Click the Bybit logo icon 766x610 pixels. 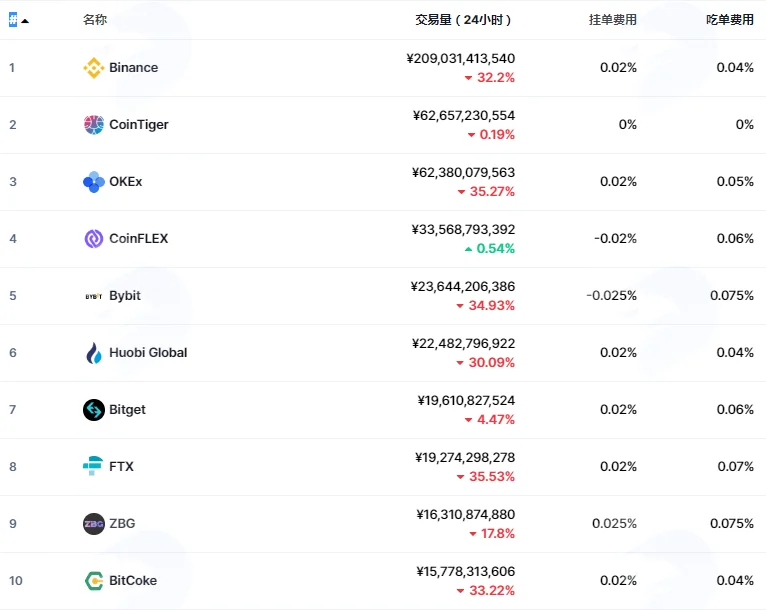coord(93,296)
